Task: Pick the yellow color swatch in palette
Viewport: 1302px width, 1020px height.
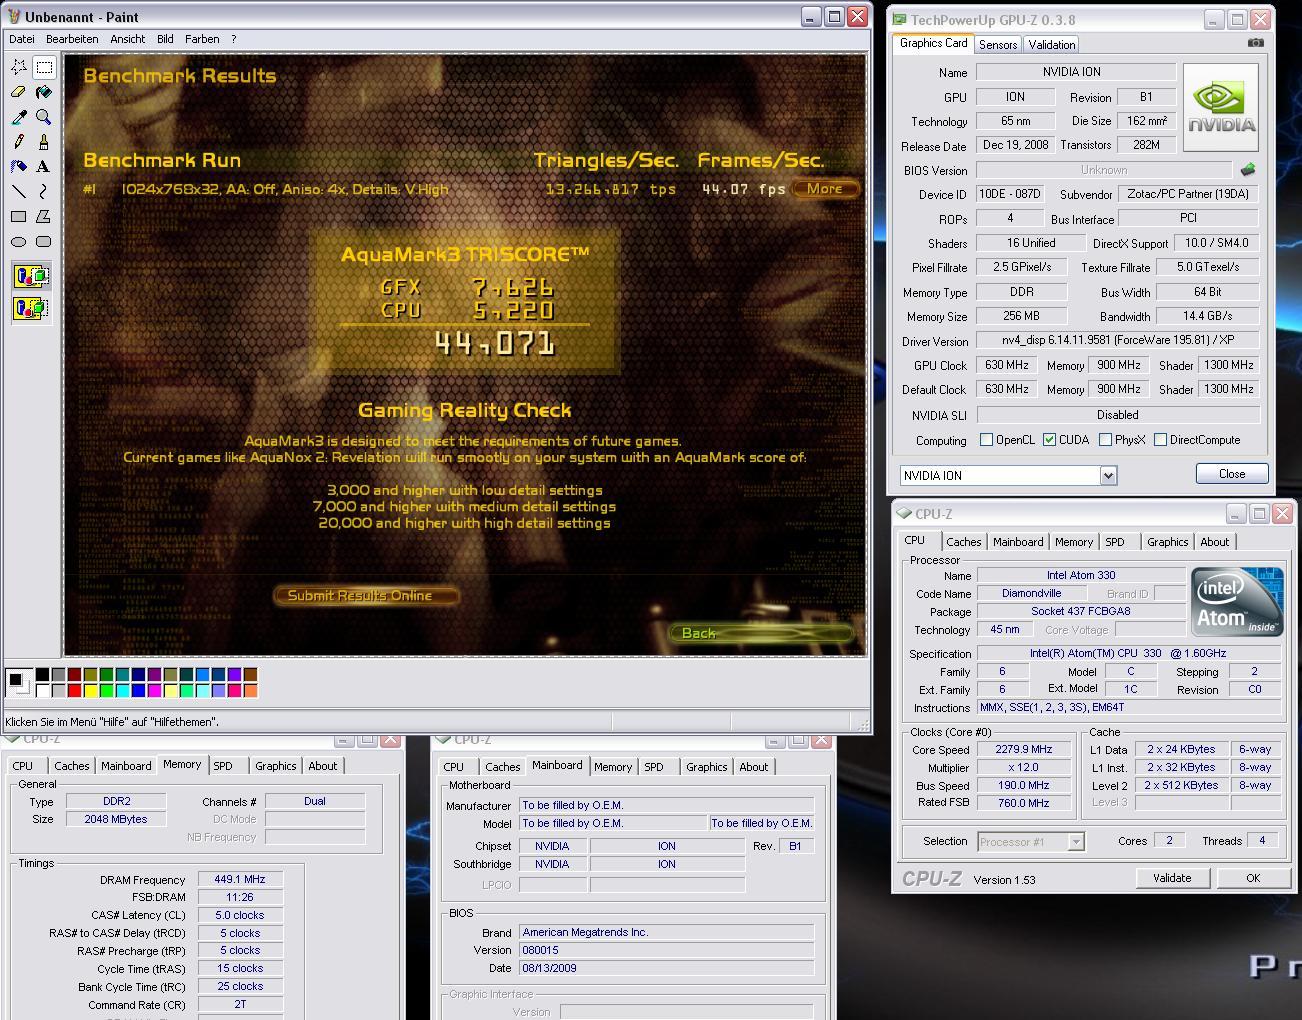Action: point(91,691)
